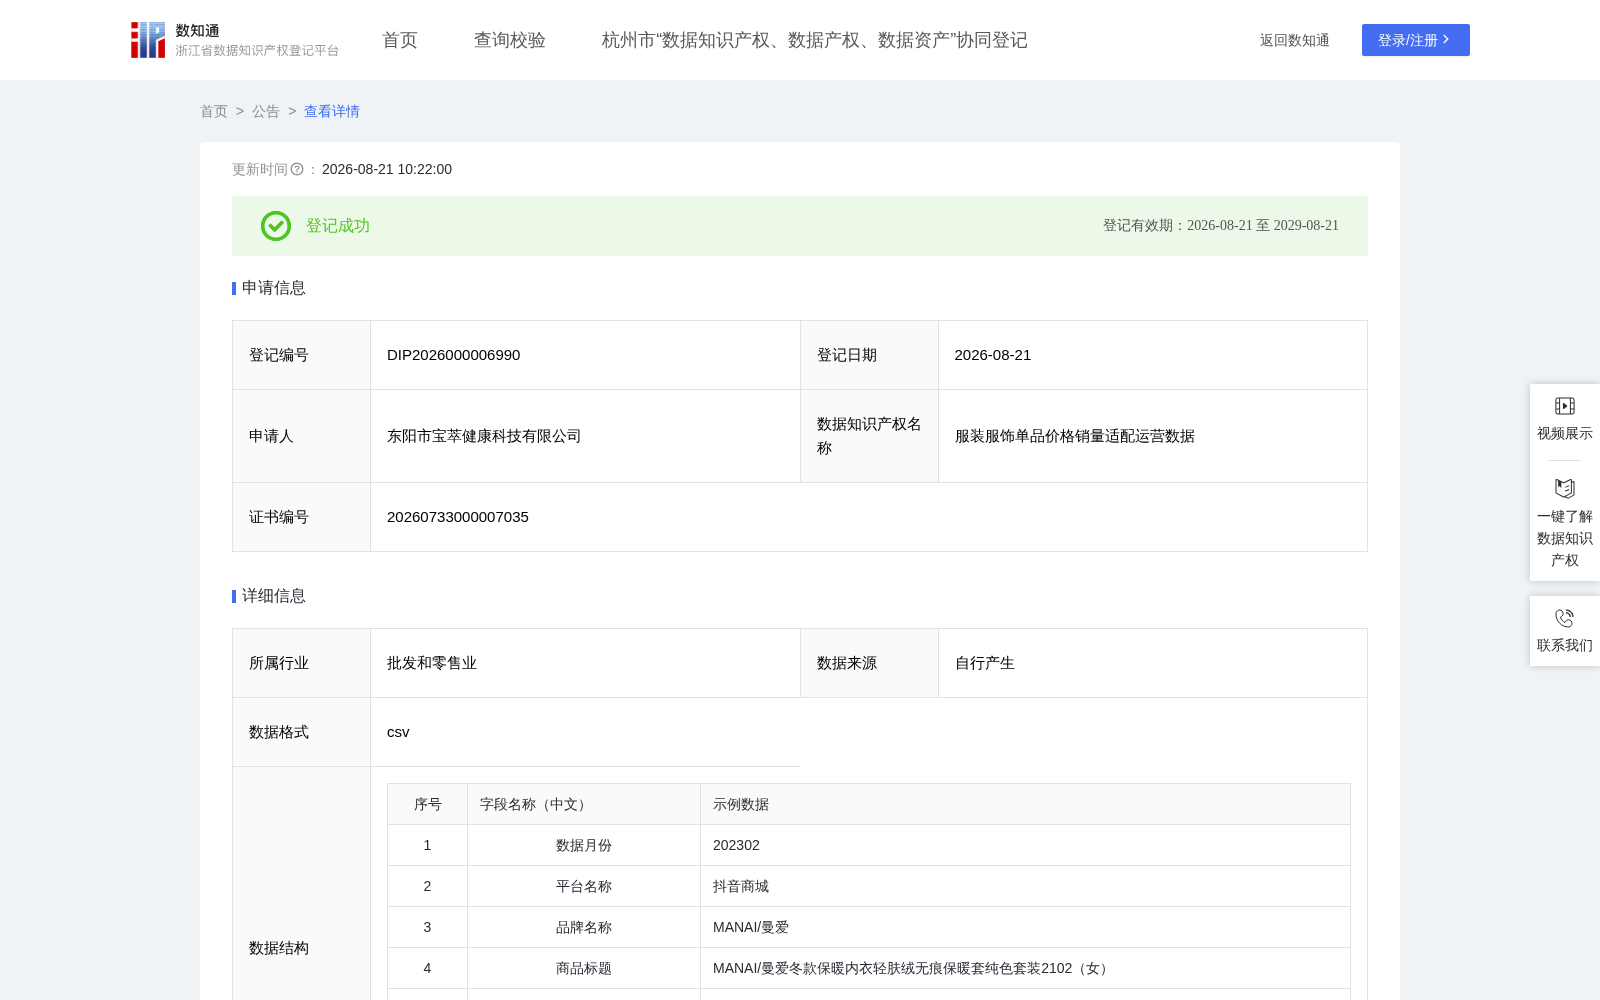Click the 浙江省数据知识产权登记平台 subtitle
Screen dimensions: 1600x1000
[258, 51]
